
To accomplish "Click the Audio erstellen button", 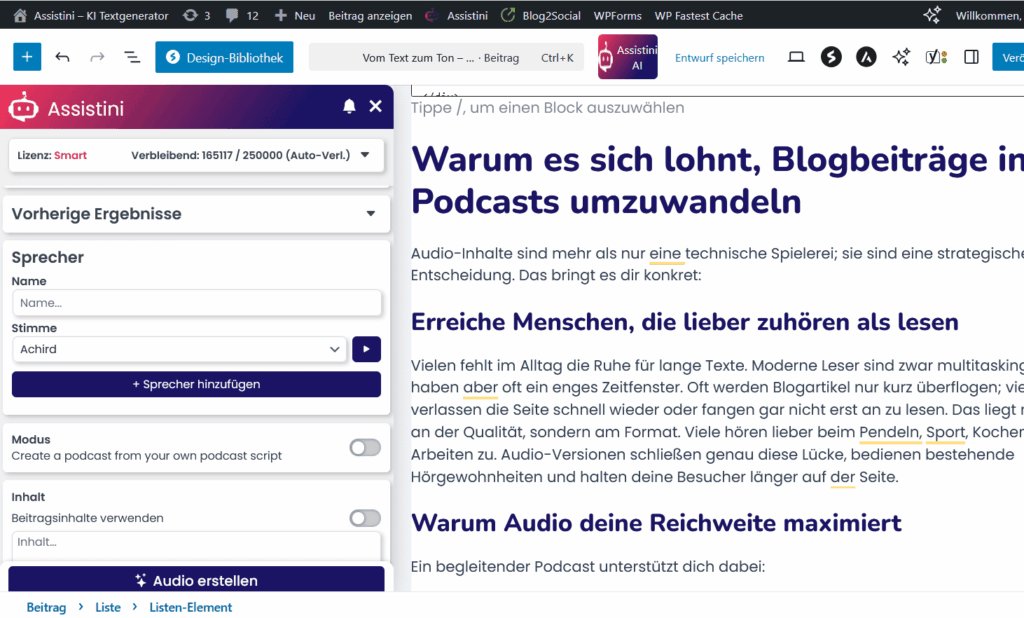I will point(196,580).
